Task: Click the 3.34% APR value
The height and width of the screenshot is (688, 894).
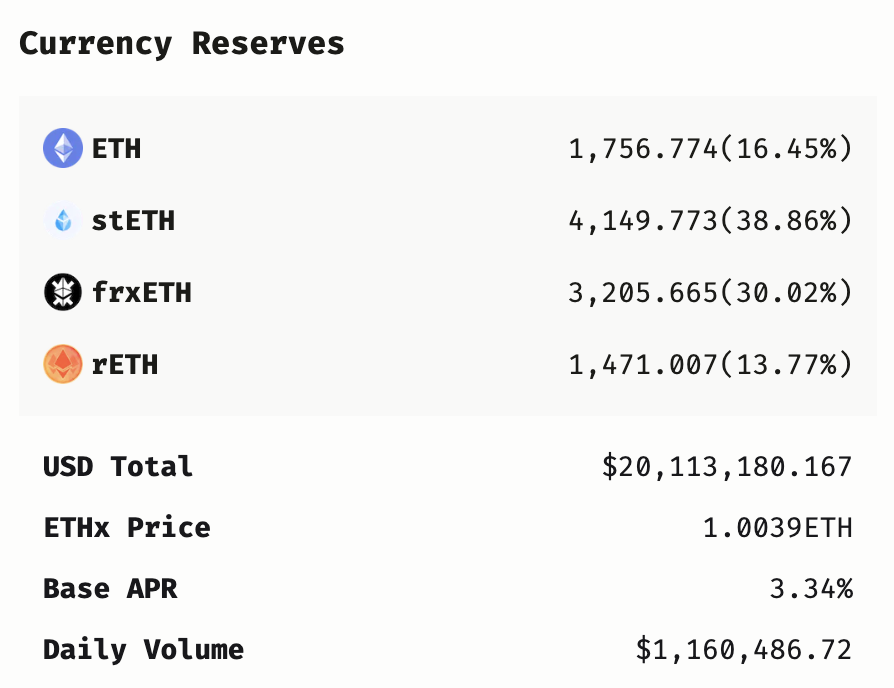Action: (811, 589)
